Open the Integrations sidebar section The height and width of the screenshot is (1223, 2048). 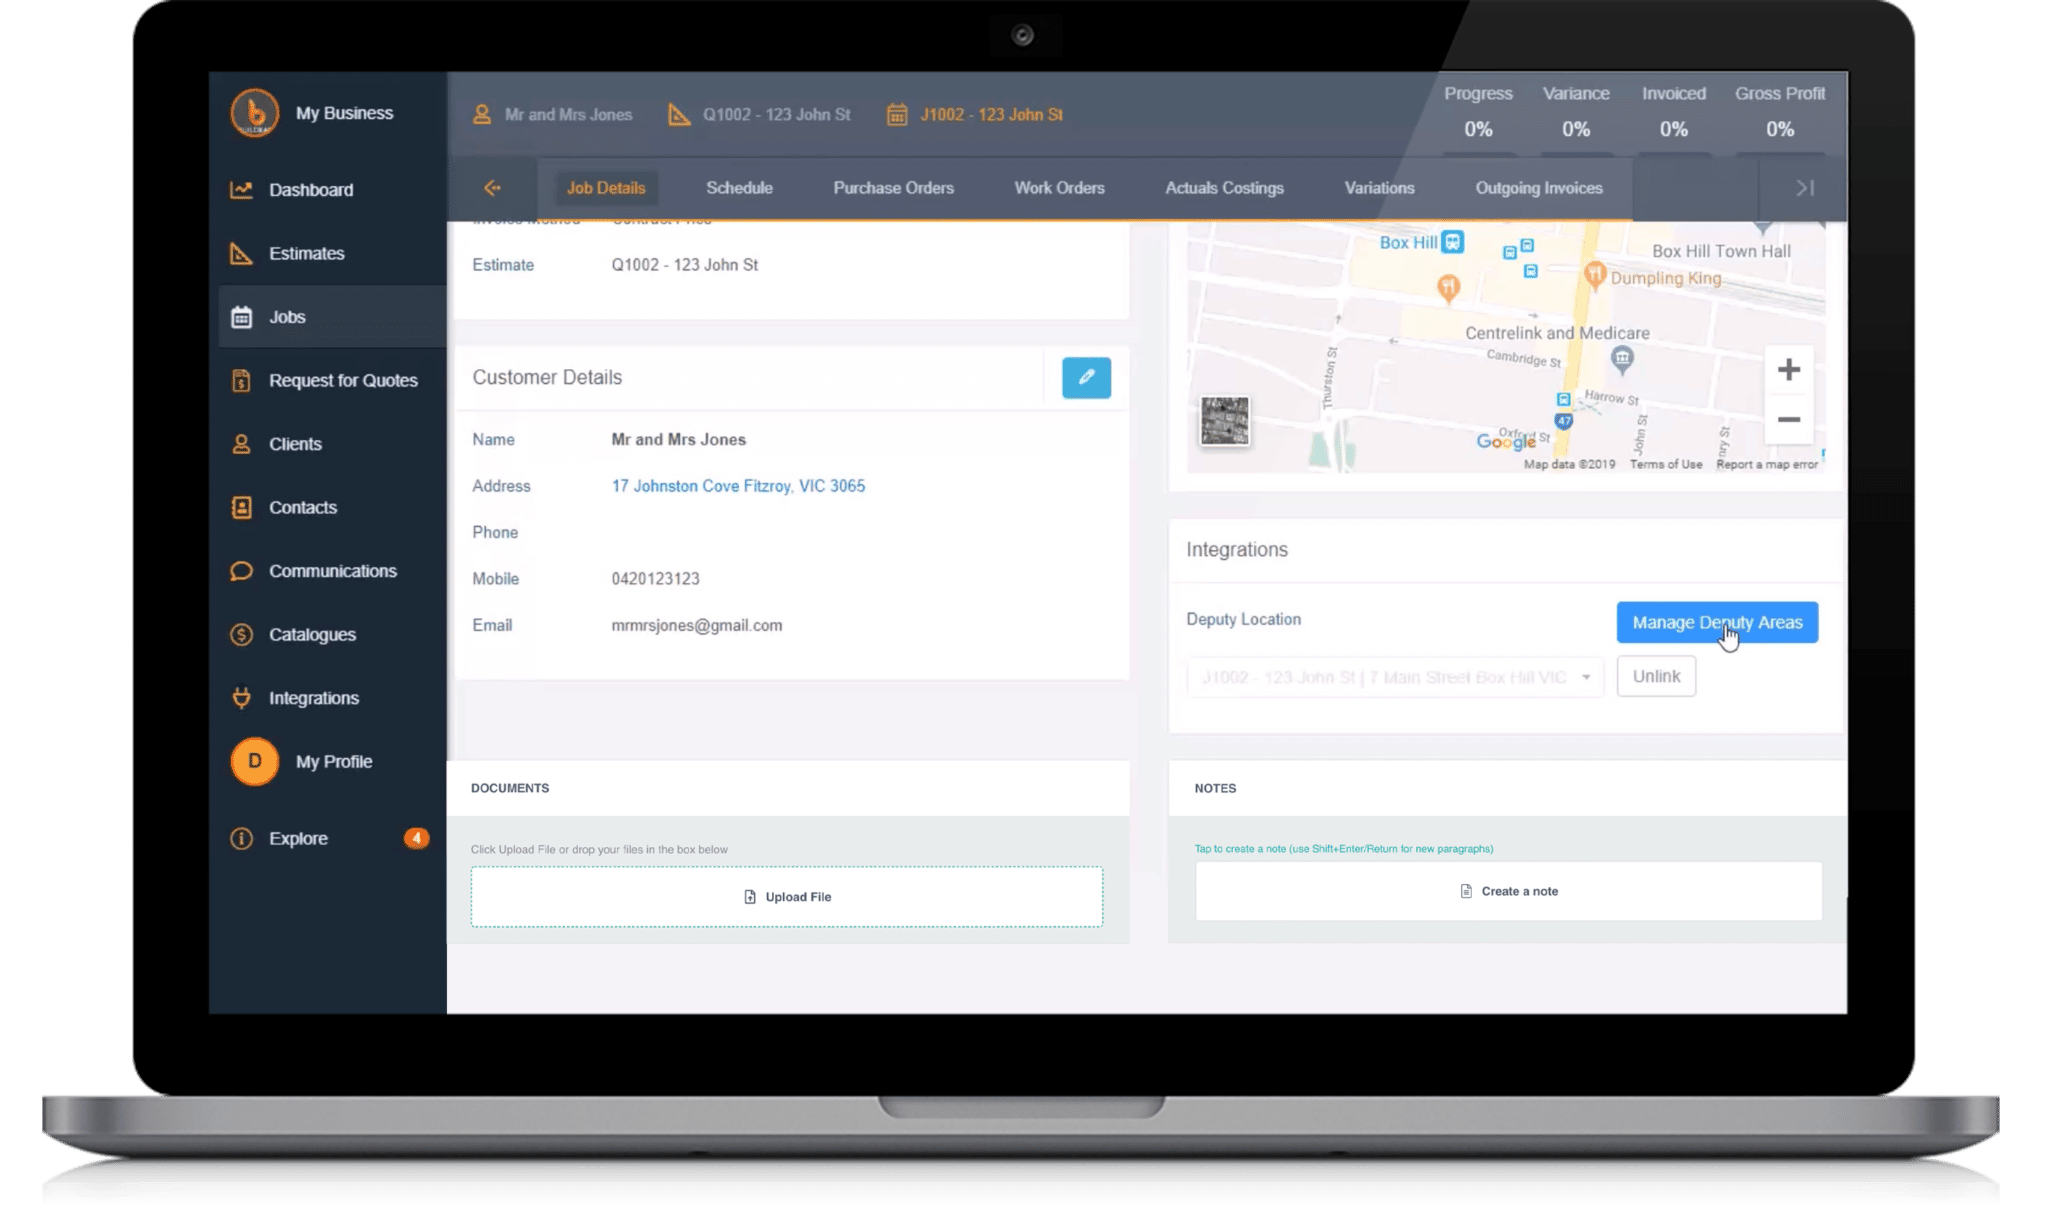(240, 698)
